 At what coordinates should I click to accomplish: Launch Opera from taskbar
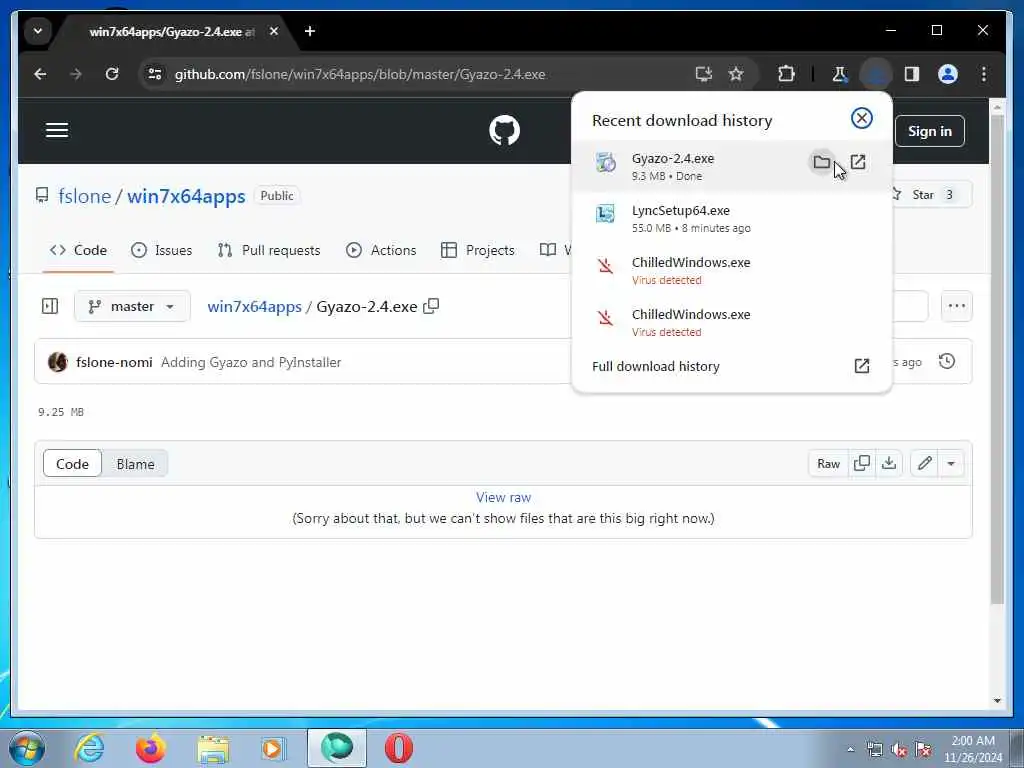point(398,748)
